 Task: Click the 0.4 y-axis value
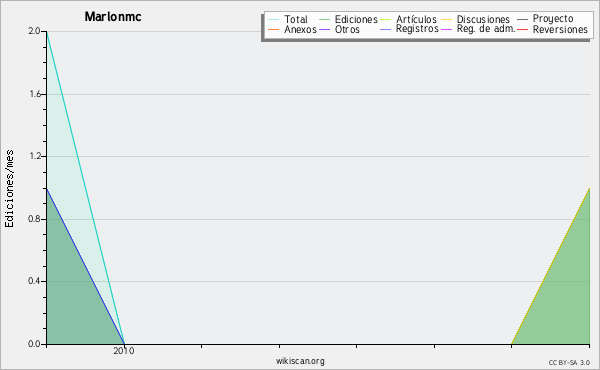pos(34,281)
